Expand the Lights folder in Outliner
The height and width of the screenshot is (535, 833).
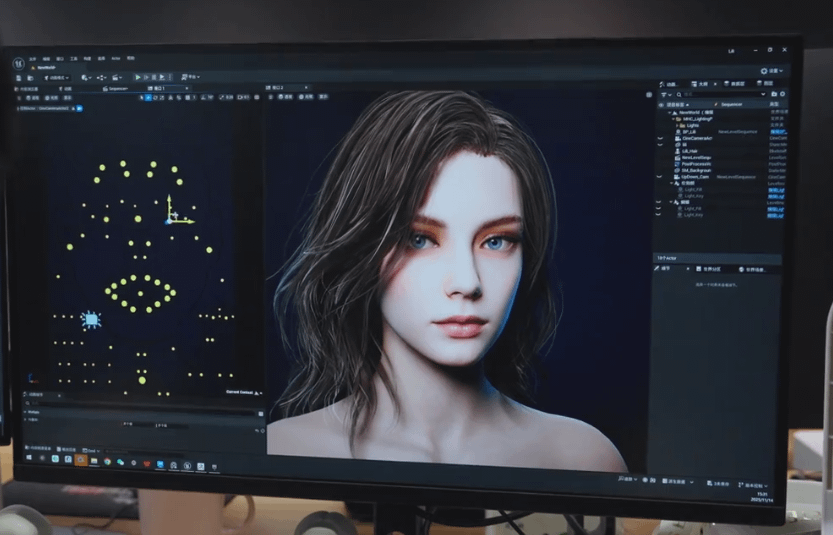coord(677,125)
